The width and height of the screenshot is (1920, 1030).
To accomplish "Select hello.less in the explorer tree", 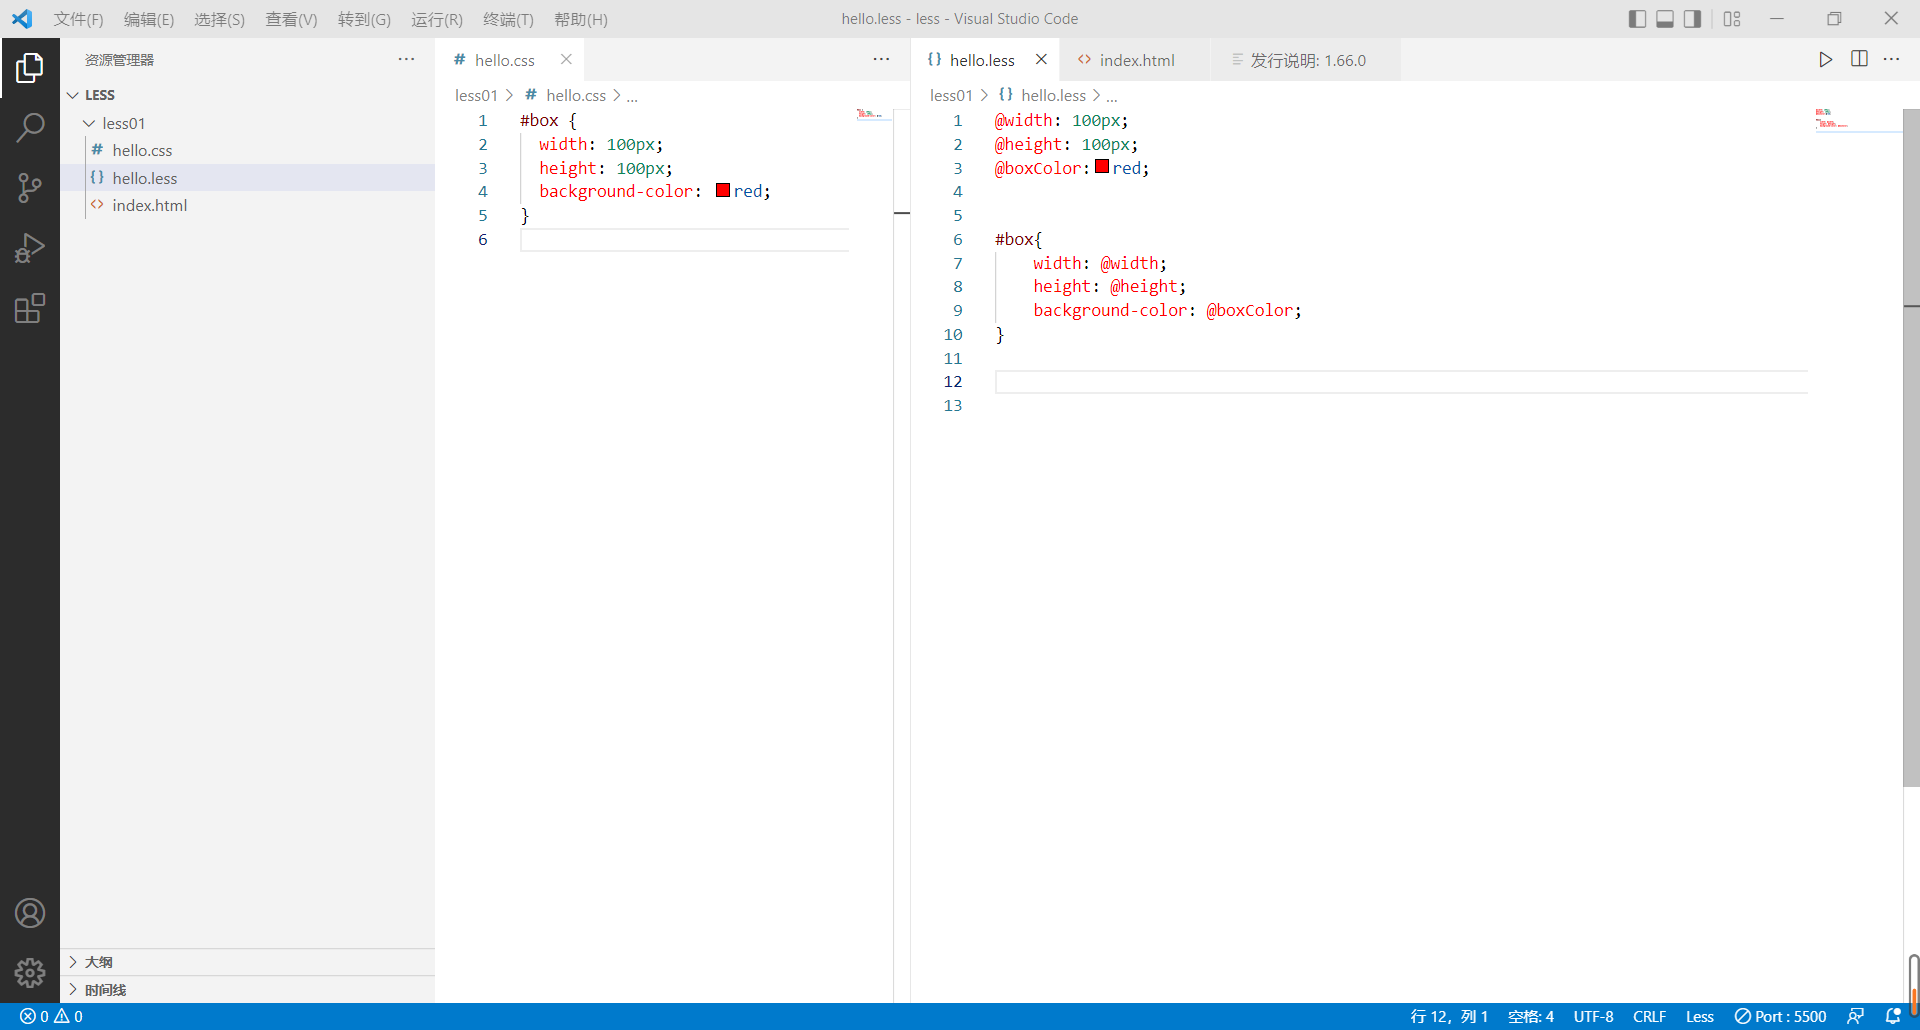I will pos(248,178).
